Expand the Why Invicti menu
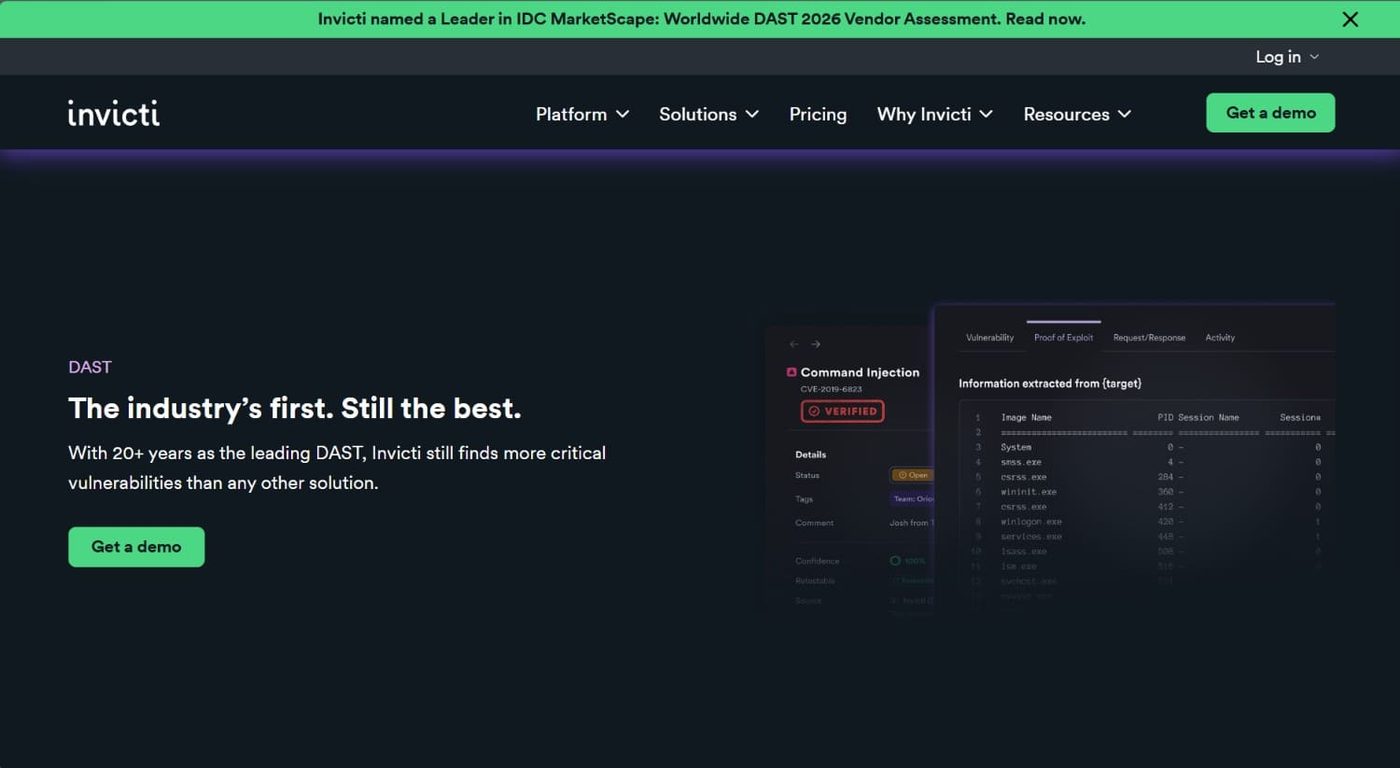The image size is (1400, 768). 935,114
